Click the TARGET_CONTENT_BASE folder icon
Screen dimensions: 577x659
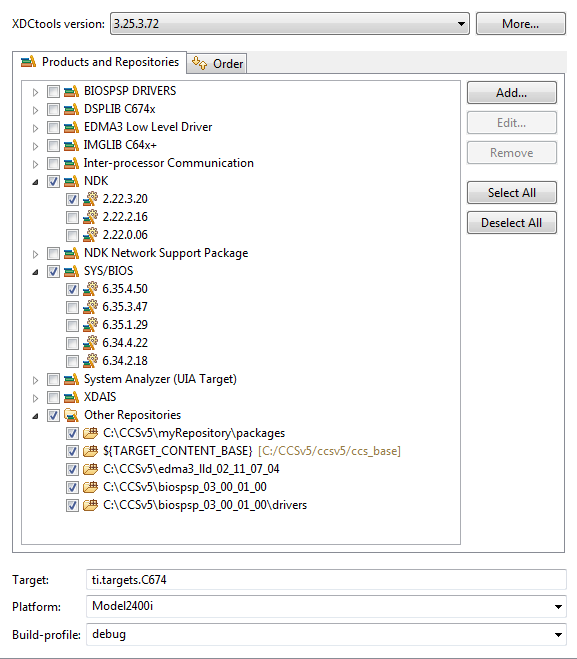[x=90, y=451]
